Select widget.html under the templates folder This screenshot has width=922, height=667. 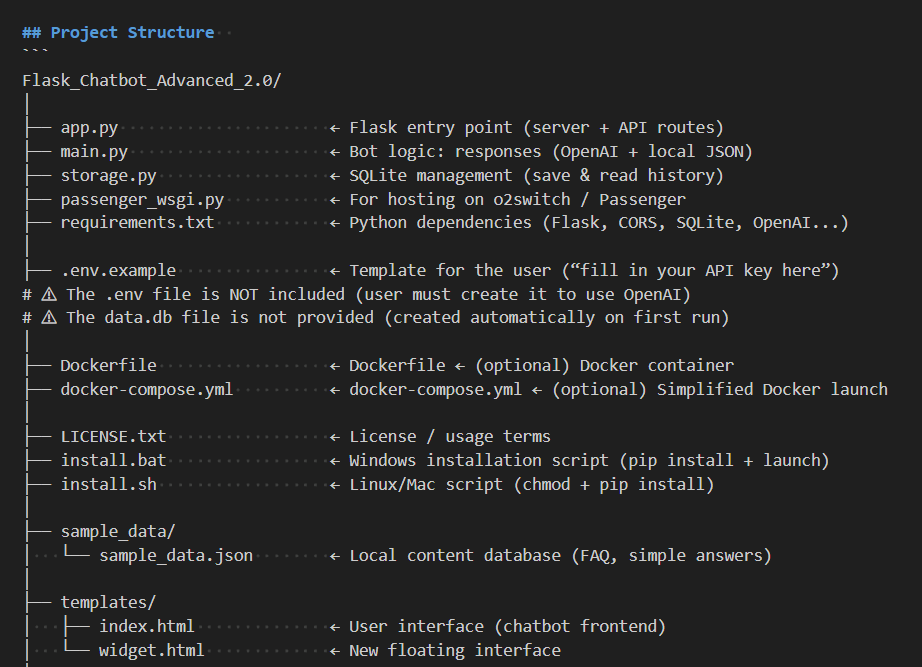[152, 650]
